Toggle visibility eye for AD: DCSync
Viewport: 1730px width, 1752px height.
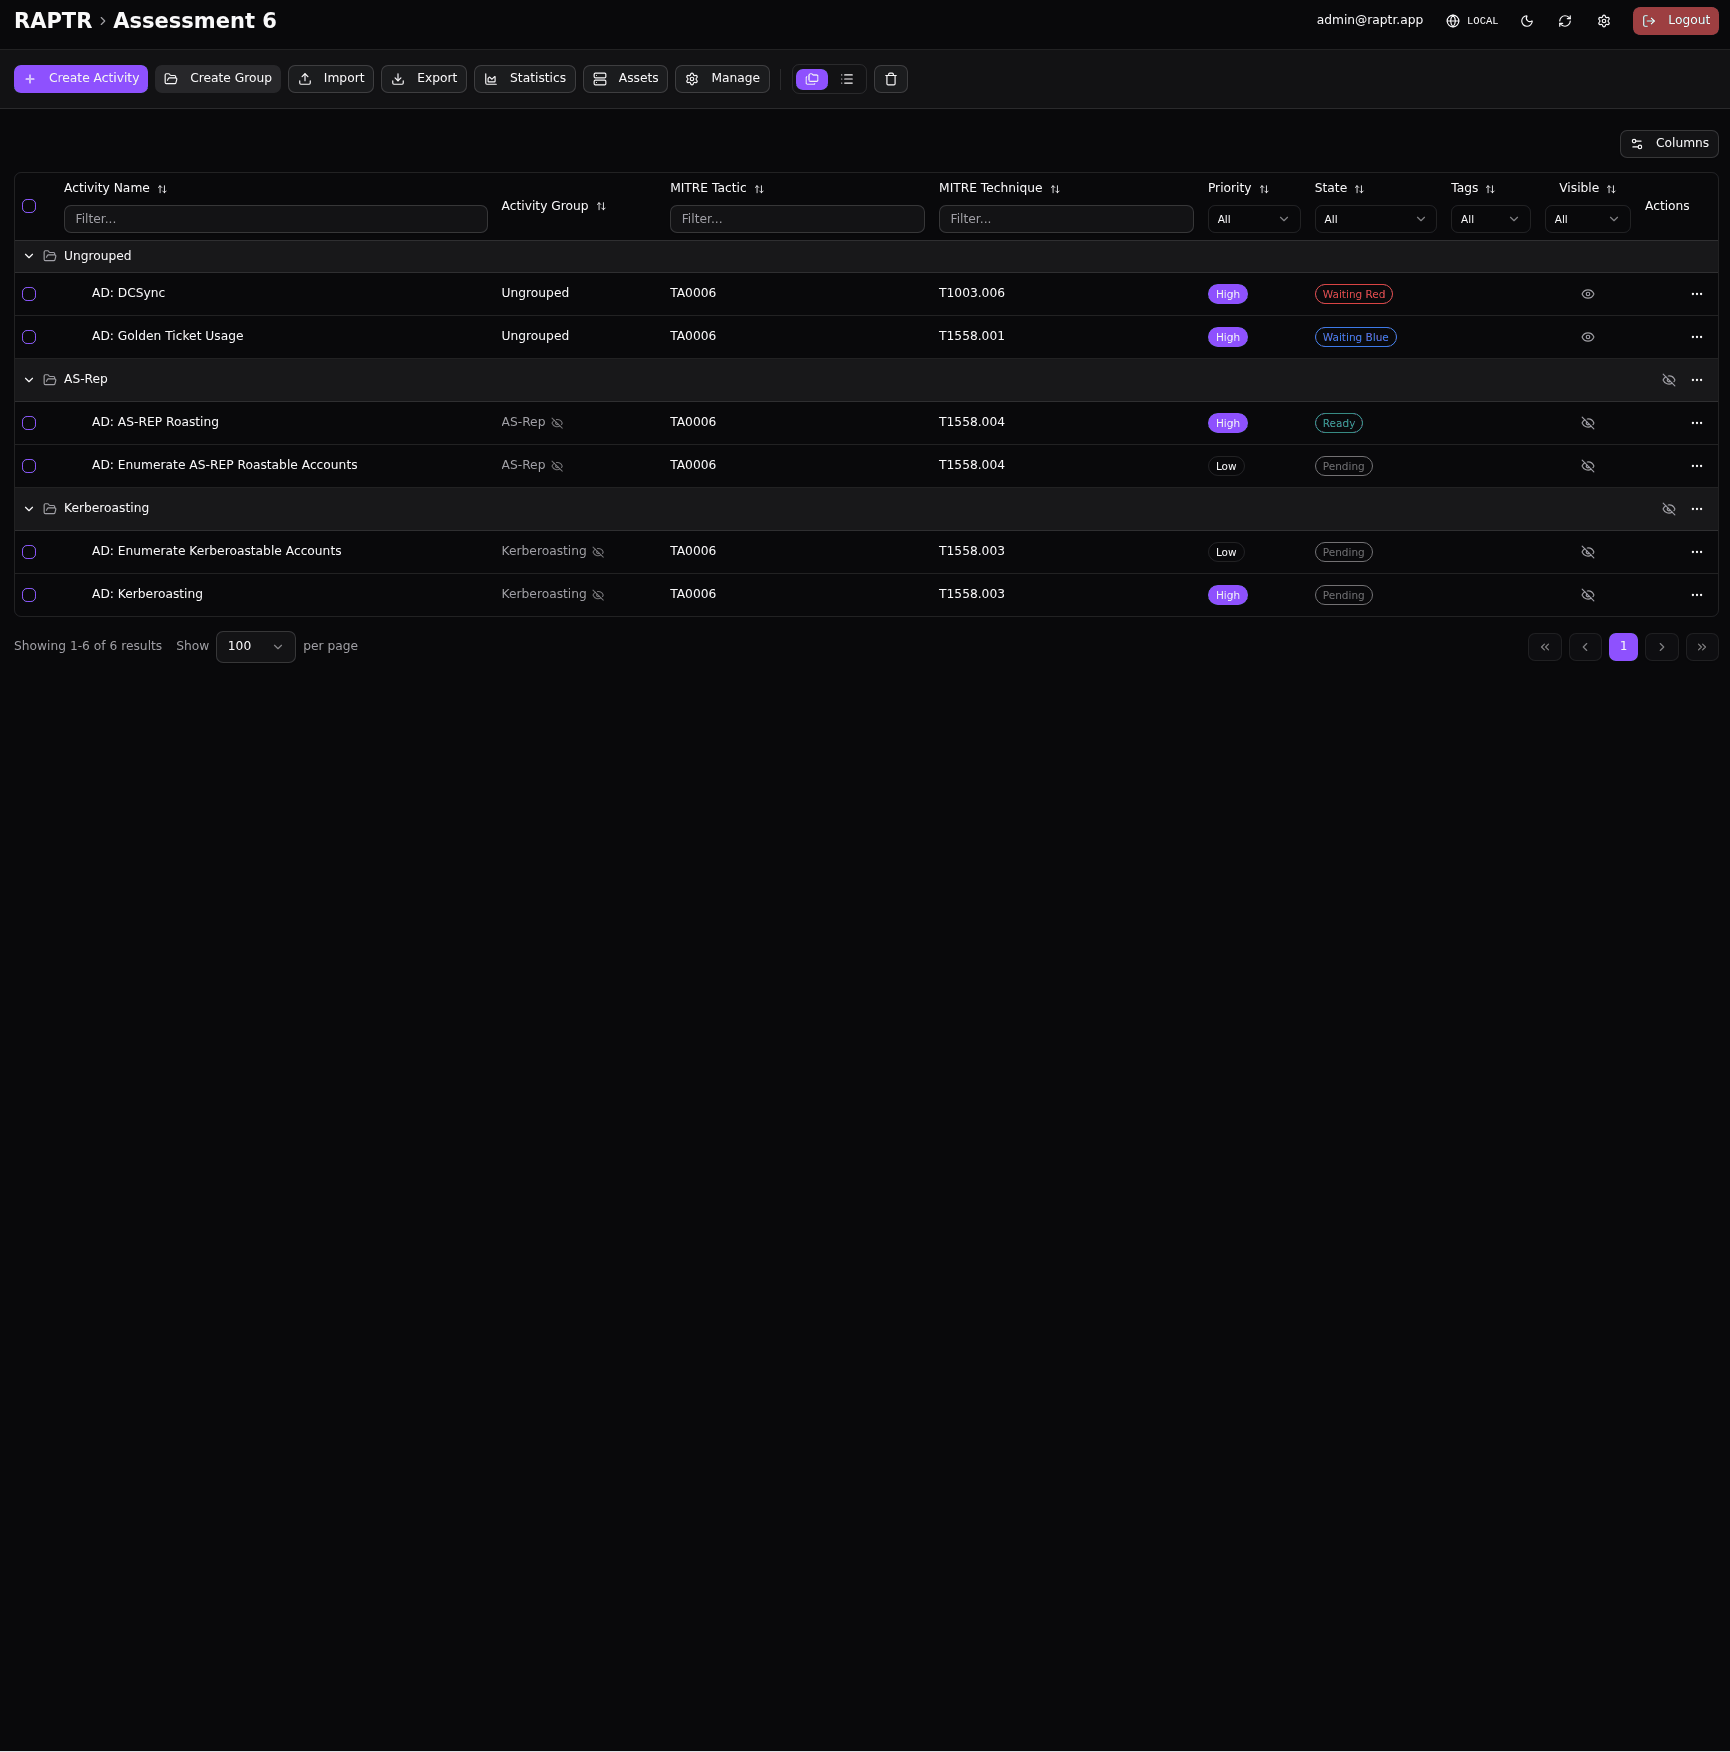click(x=1587, y=294)
